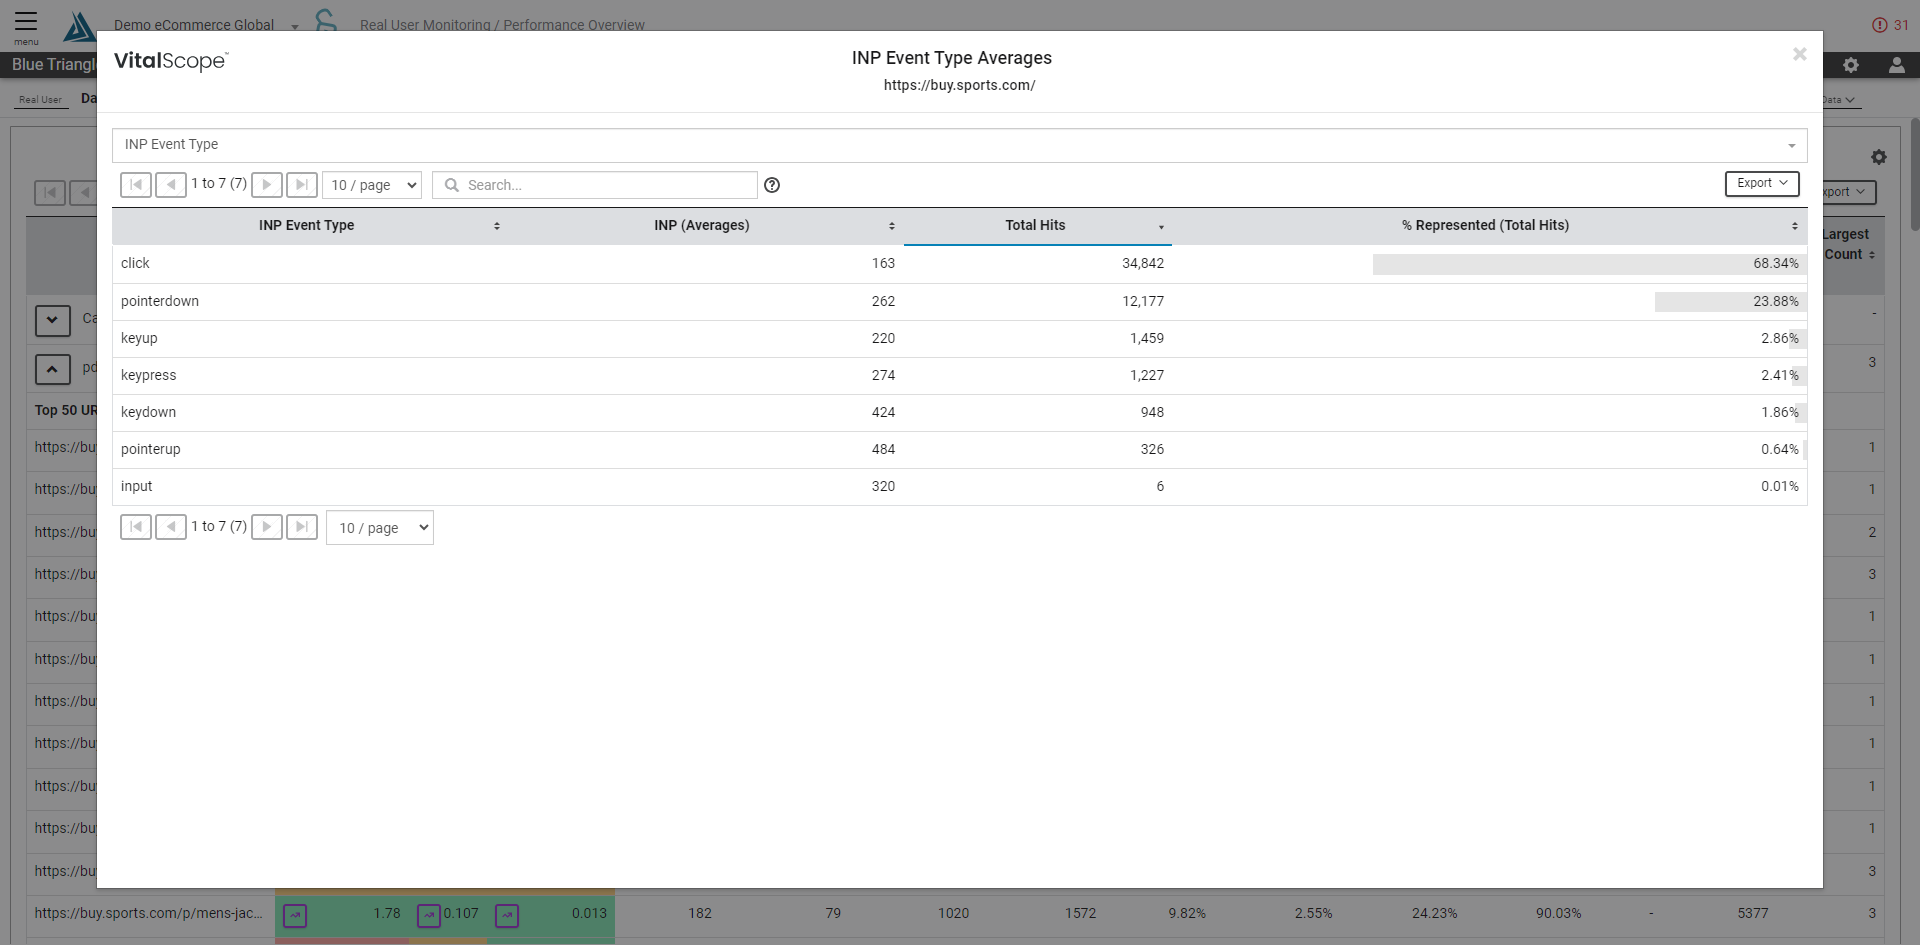The image size is (1920, 945).
Task: Click the 68.34% represented bar
Action: 1589,264
